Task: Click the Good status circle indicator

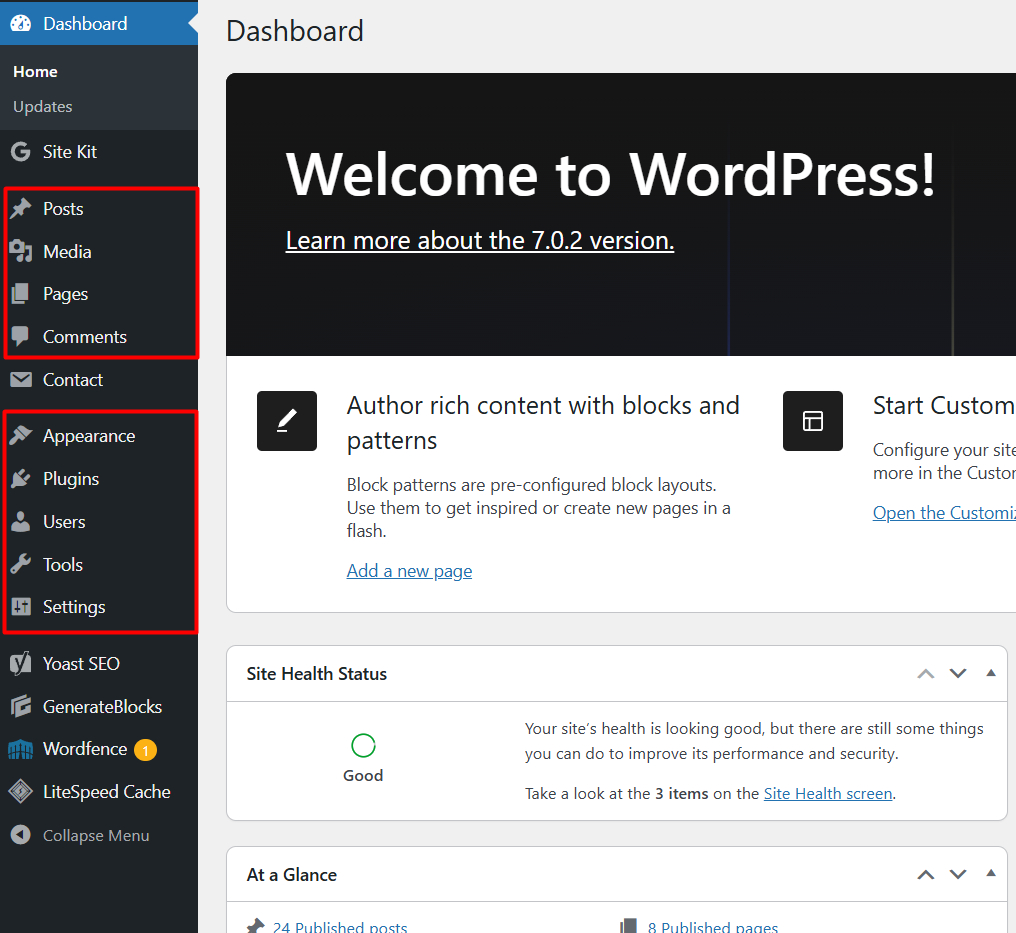Action: [x=363, y=745]
